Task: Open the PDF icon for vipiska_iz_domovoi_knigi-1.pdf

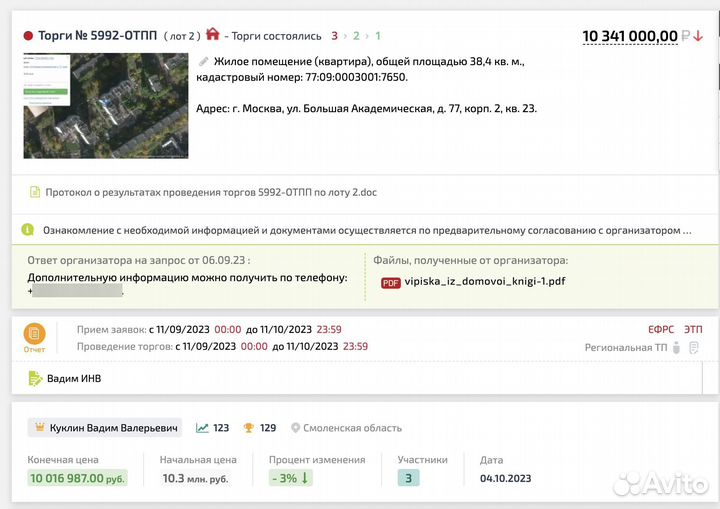Action: coord(391,282)
